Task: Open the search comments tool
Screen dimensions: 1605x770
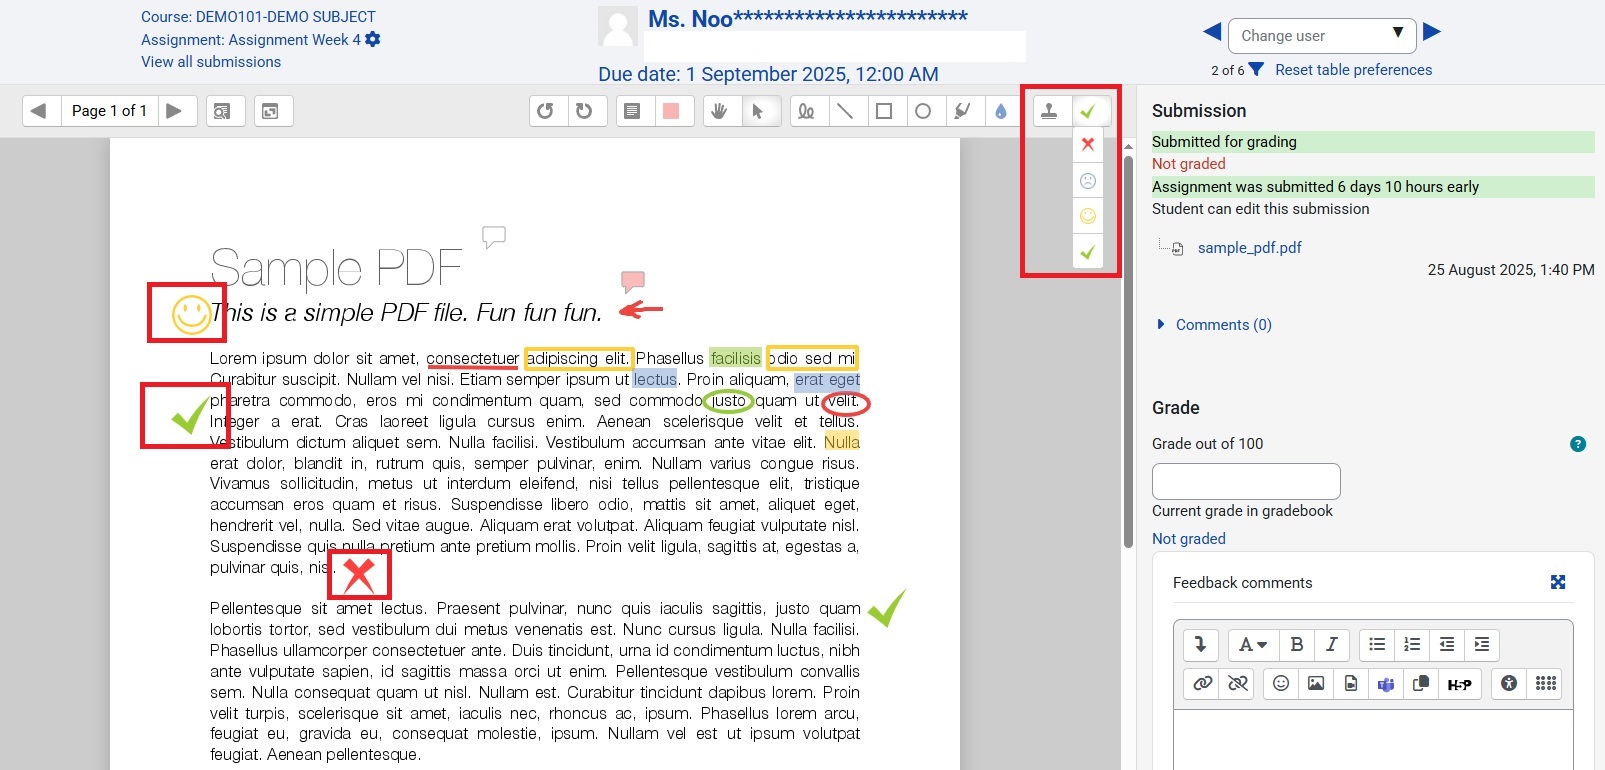Action: pos(222,111)
